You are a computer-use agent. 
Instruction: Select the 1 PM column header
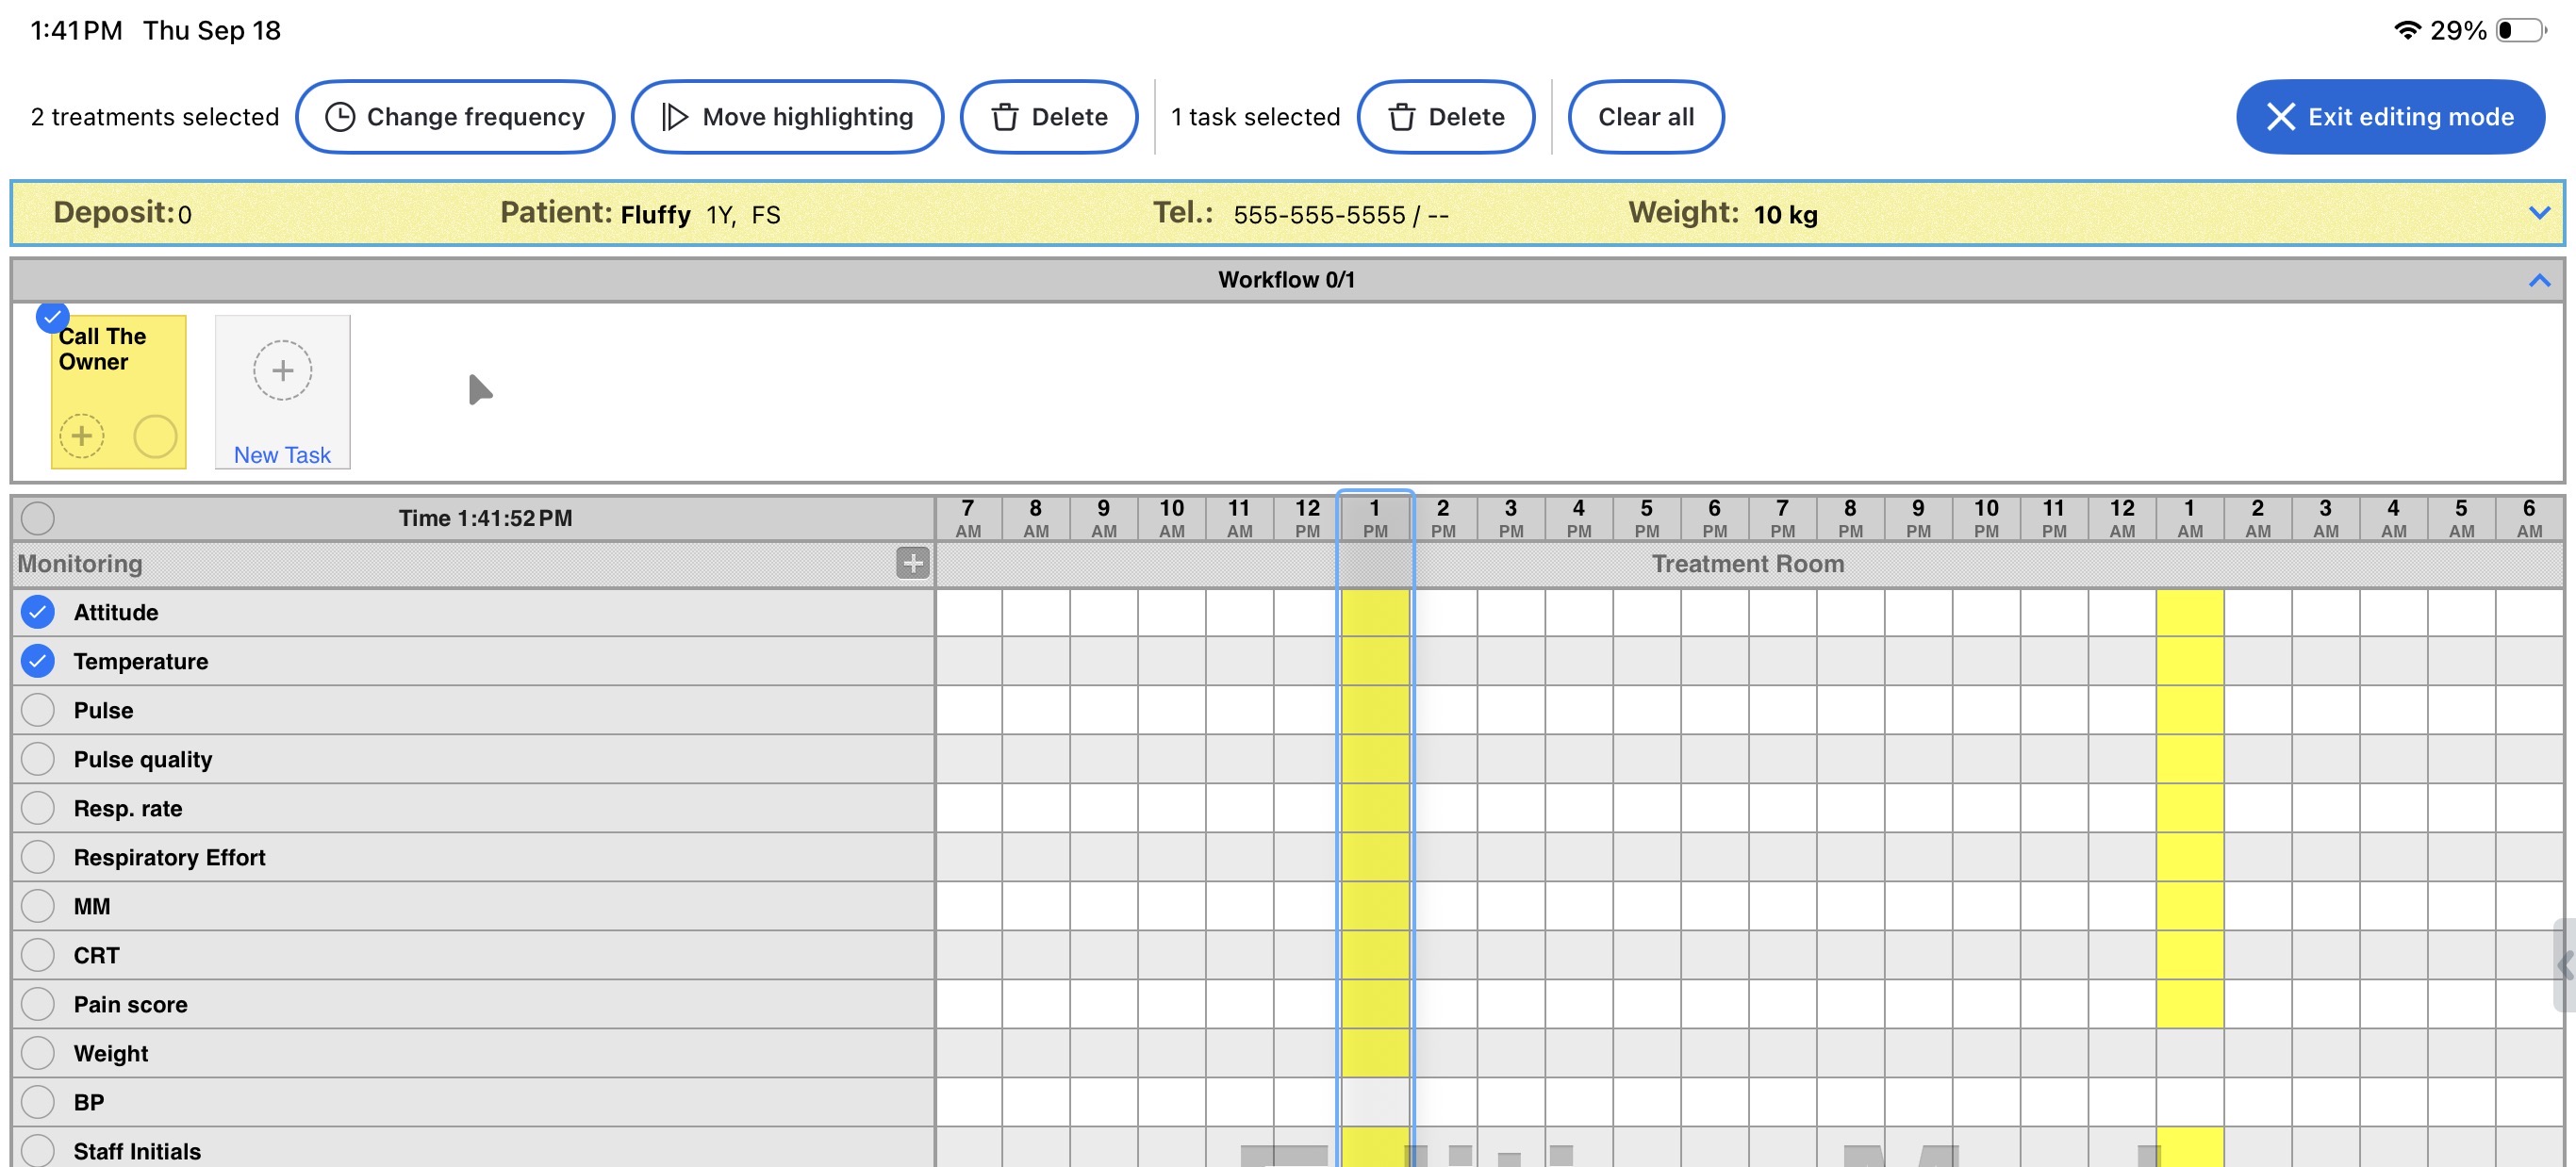pyautogui.click(x=1374, y=518)
